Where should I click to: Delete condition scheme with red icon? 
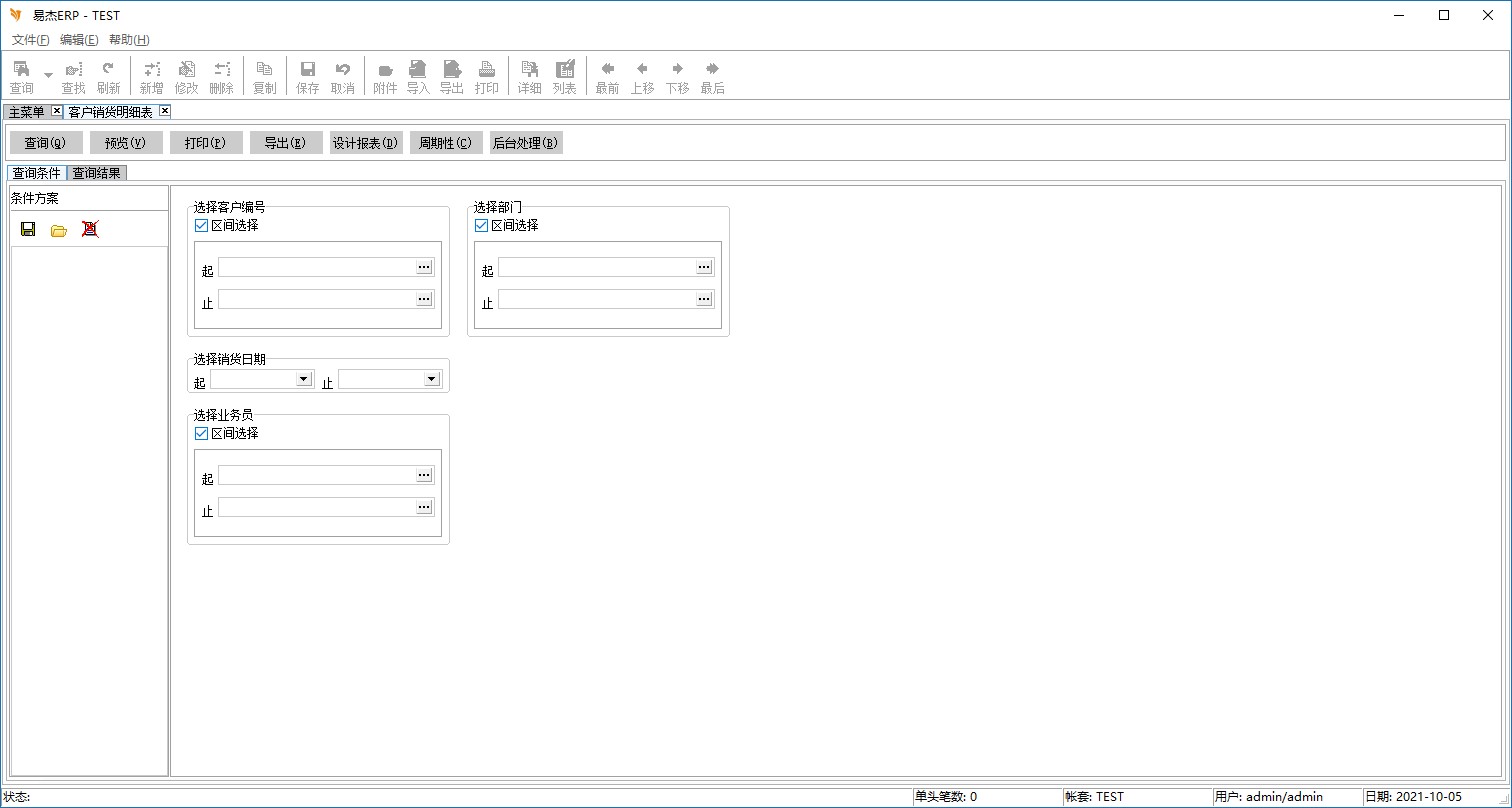pos(90,229)
